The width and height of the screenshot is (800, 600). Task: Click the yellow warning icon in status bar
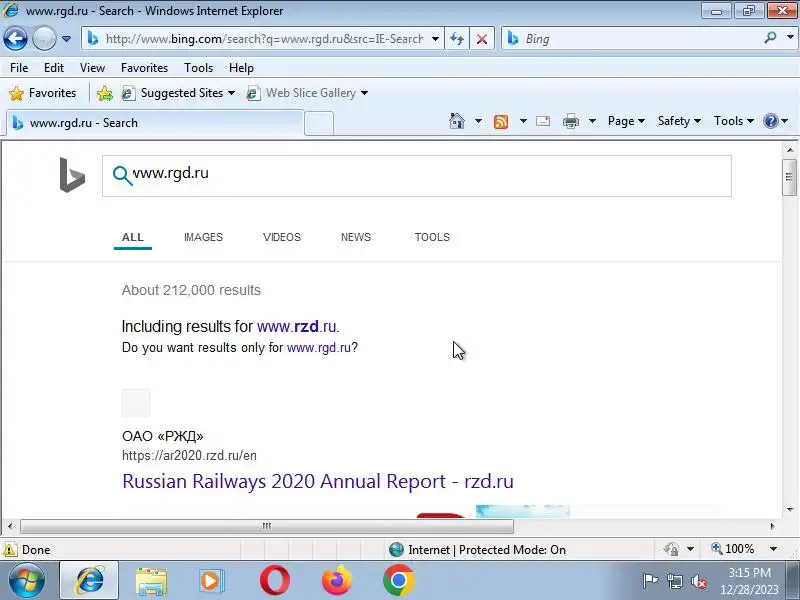pos(10,549)
